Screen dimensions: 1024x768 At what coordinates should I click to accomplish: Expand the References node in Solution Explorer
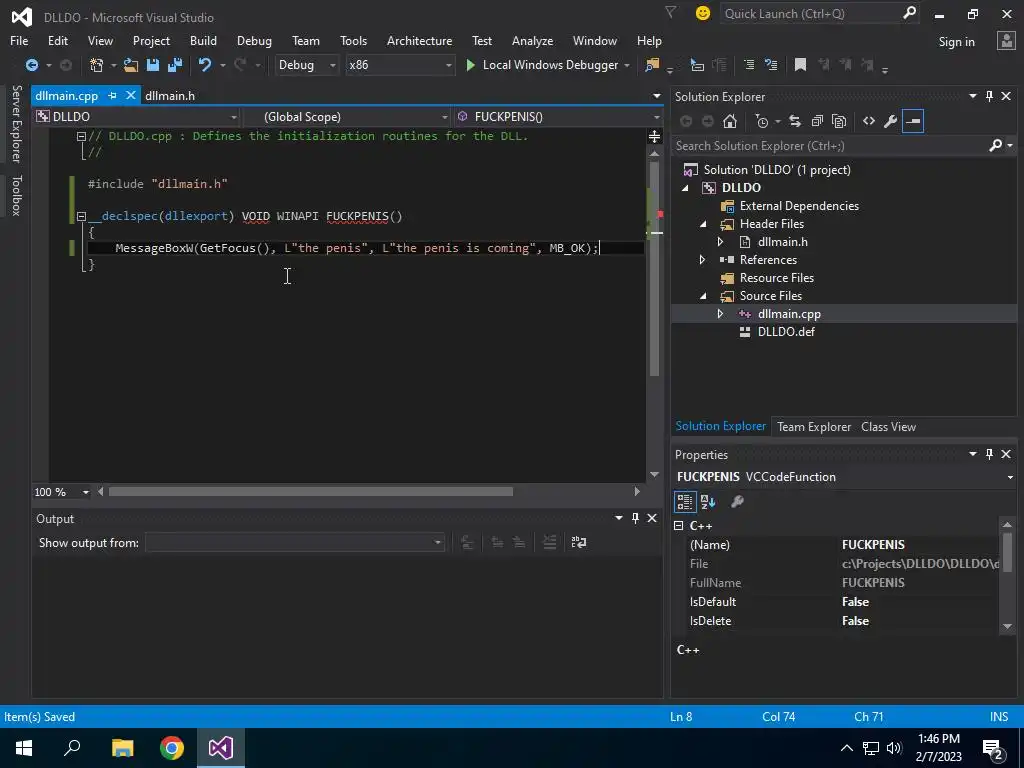click(x=703, y=260)
